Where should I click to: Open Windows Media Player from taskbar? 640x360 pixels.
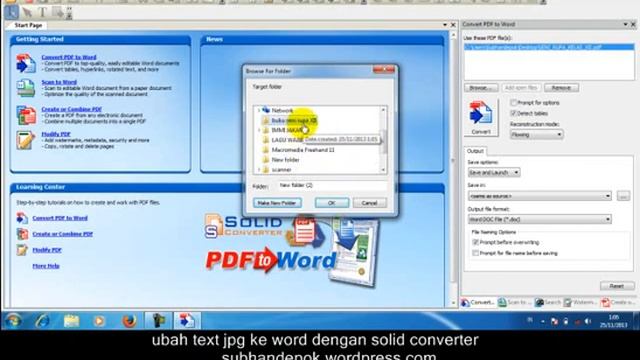click(x=99, y=321)
